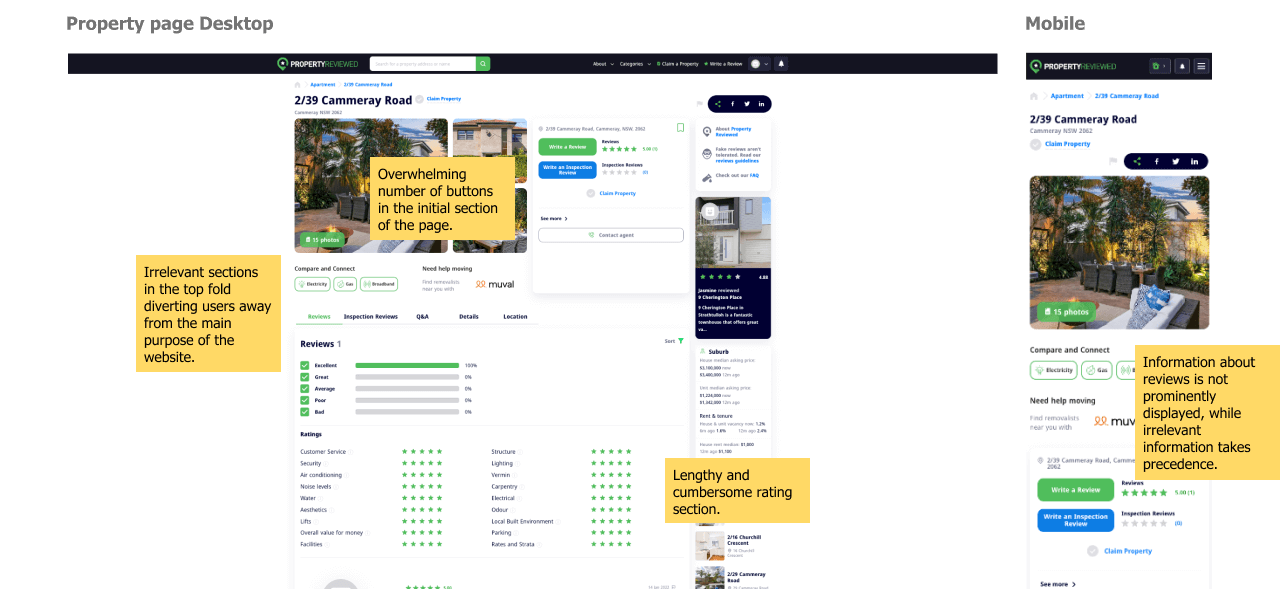The image size is (1280, 590).
Task: Click the share icon in desktop social bar
Action: [718, 104]
